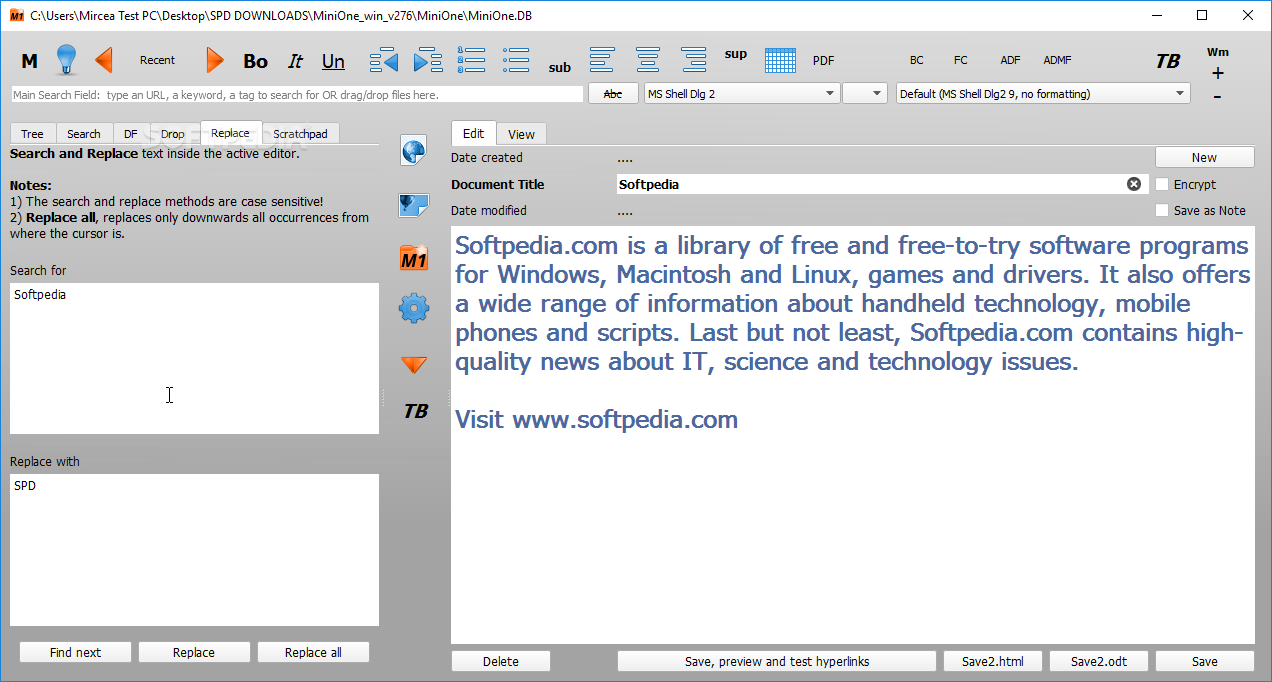Export with the Save2.odt button
Screen dimensions: 1272x682
tap(1099, 661)
